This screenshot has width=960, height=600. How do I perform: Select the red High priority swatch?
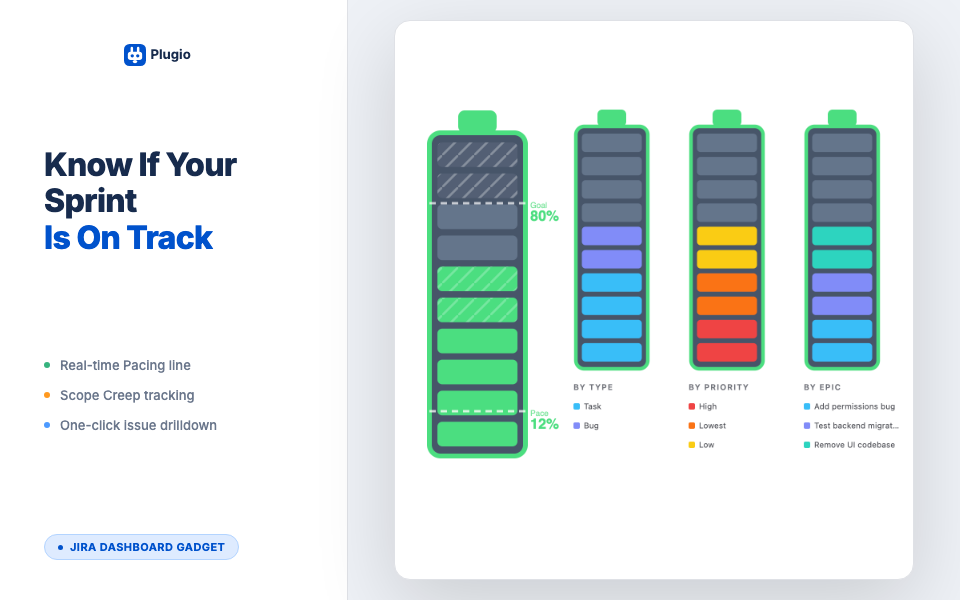pyautogui.click(x=692, y=407)
